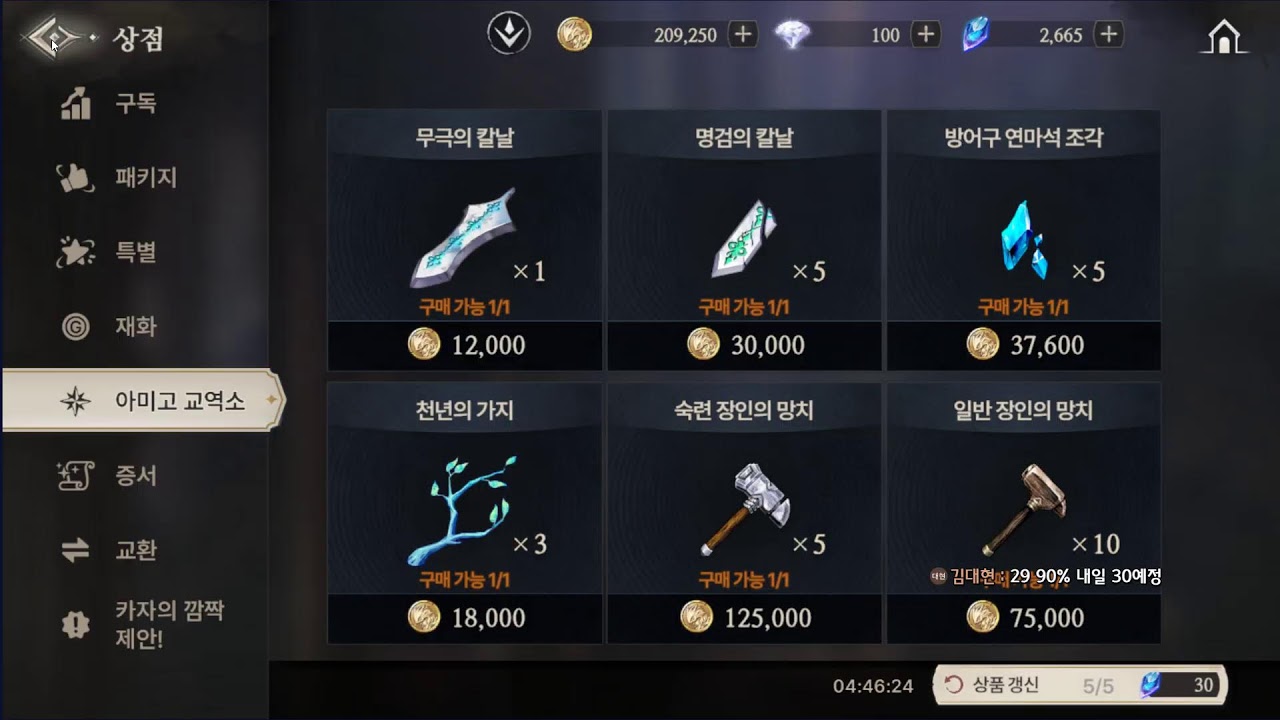Select the 천년의 가지 branch icon

click(462, 510)
